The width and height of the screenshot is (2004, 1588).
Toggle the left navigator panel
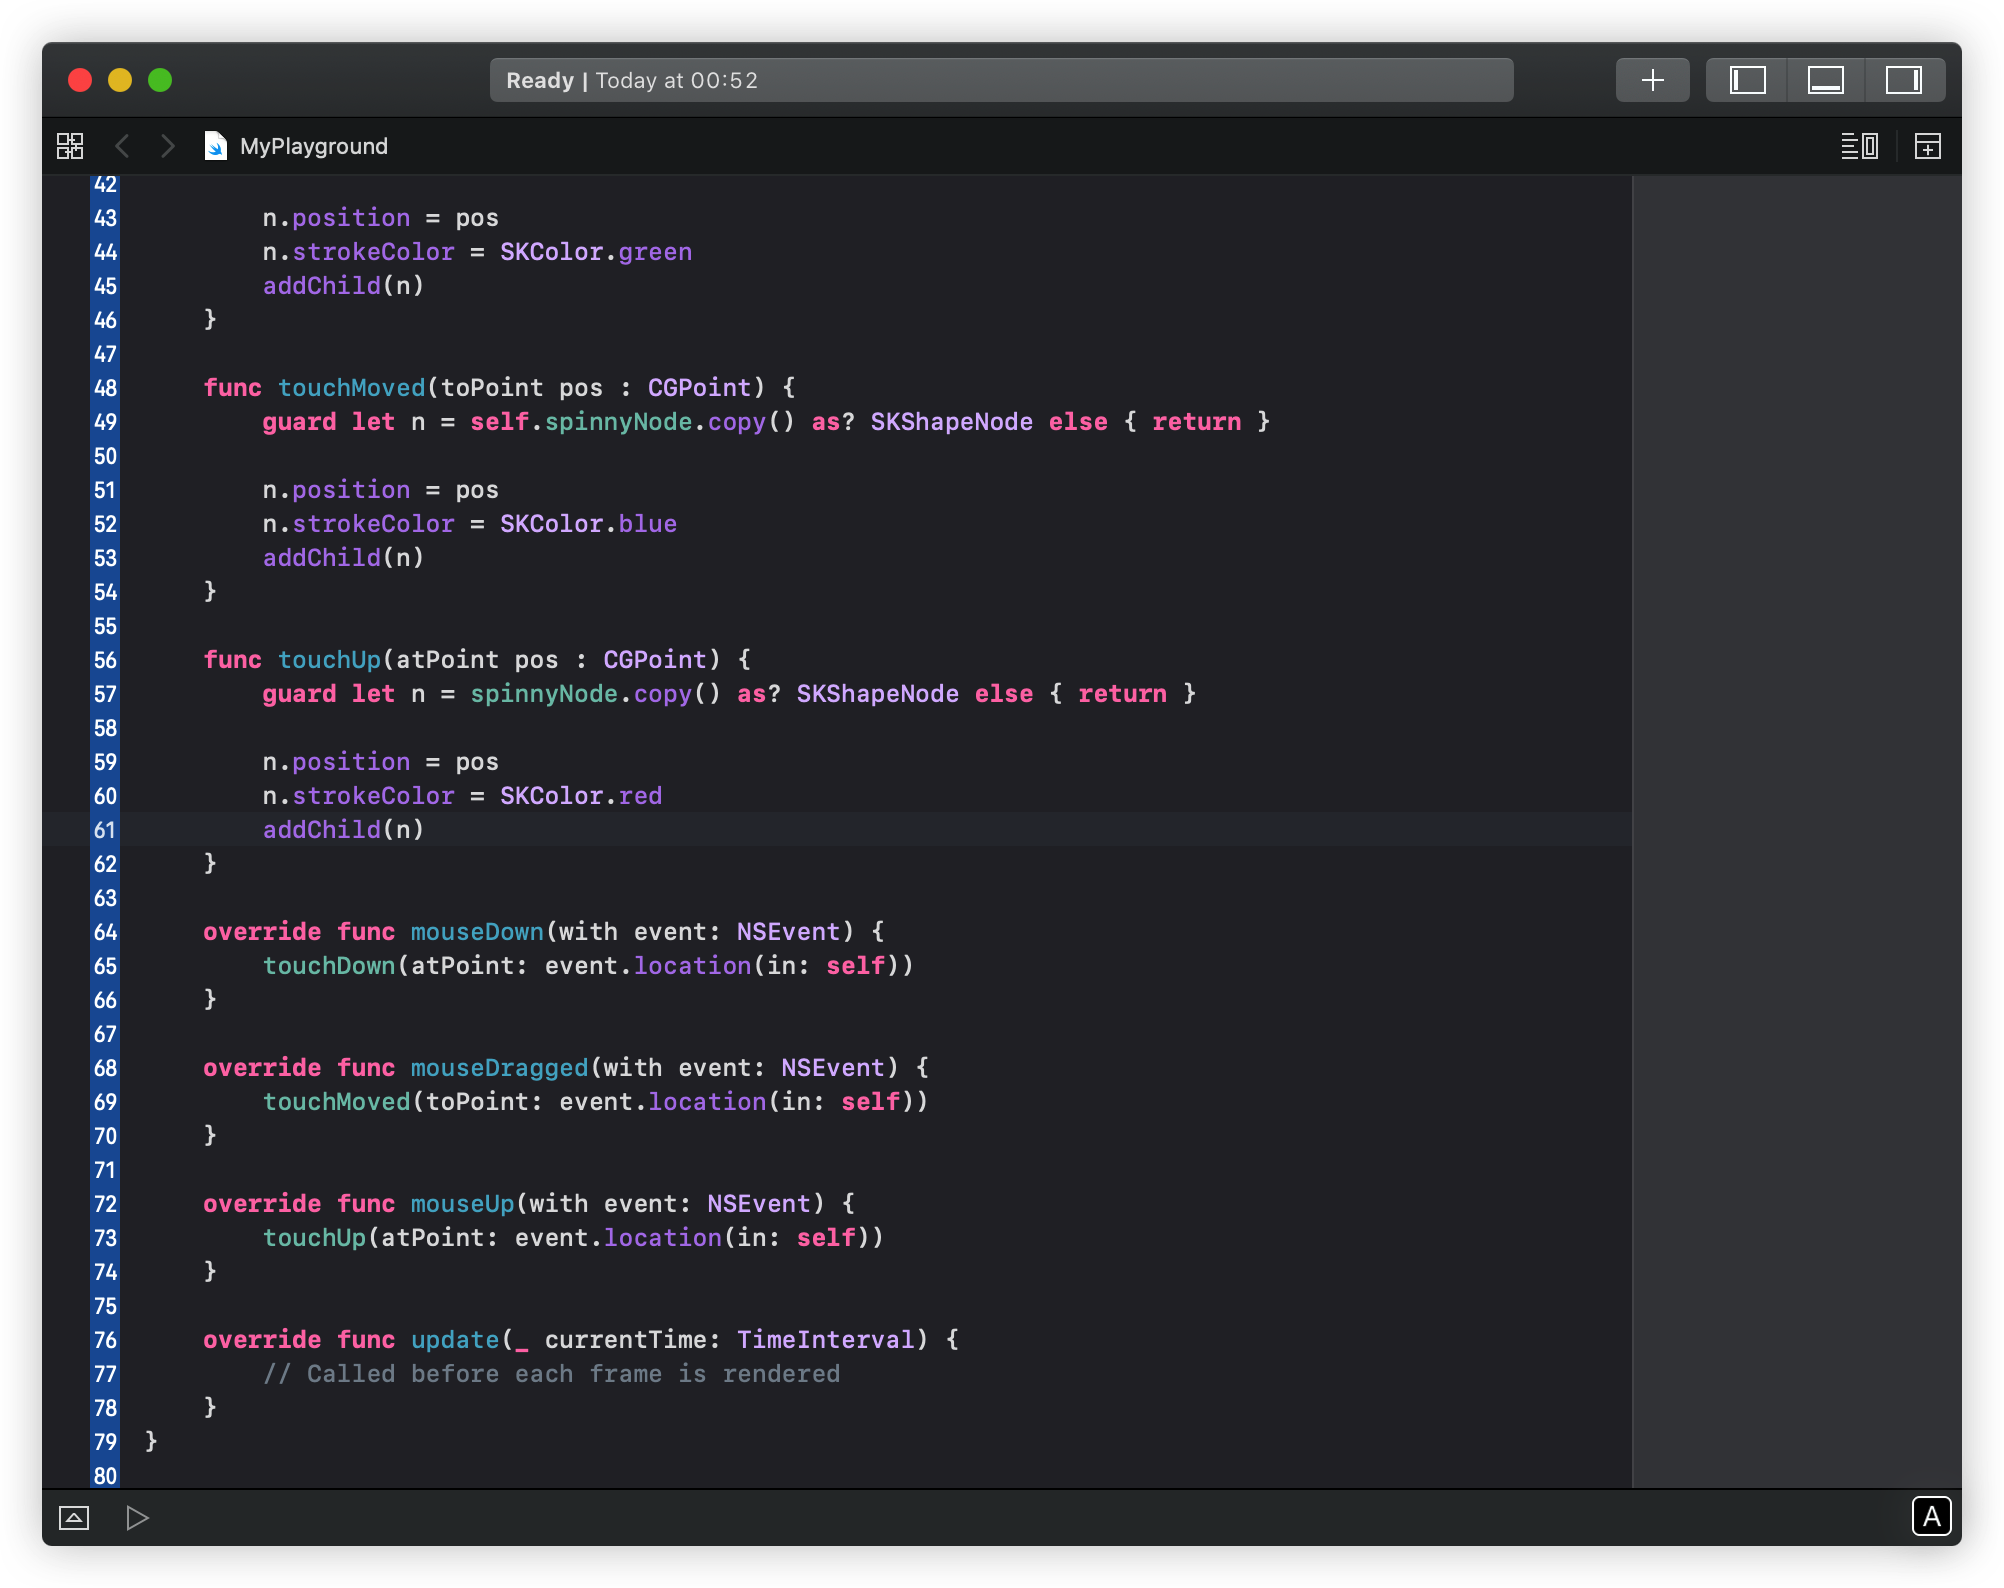(x=1747, y=80)
